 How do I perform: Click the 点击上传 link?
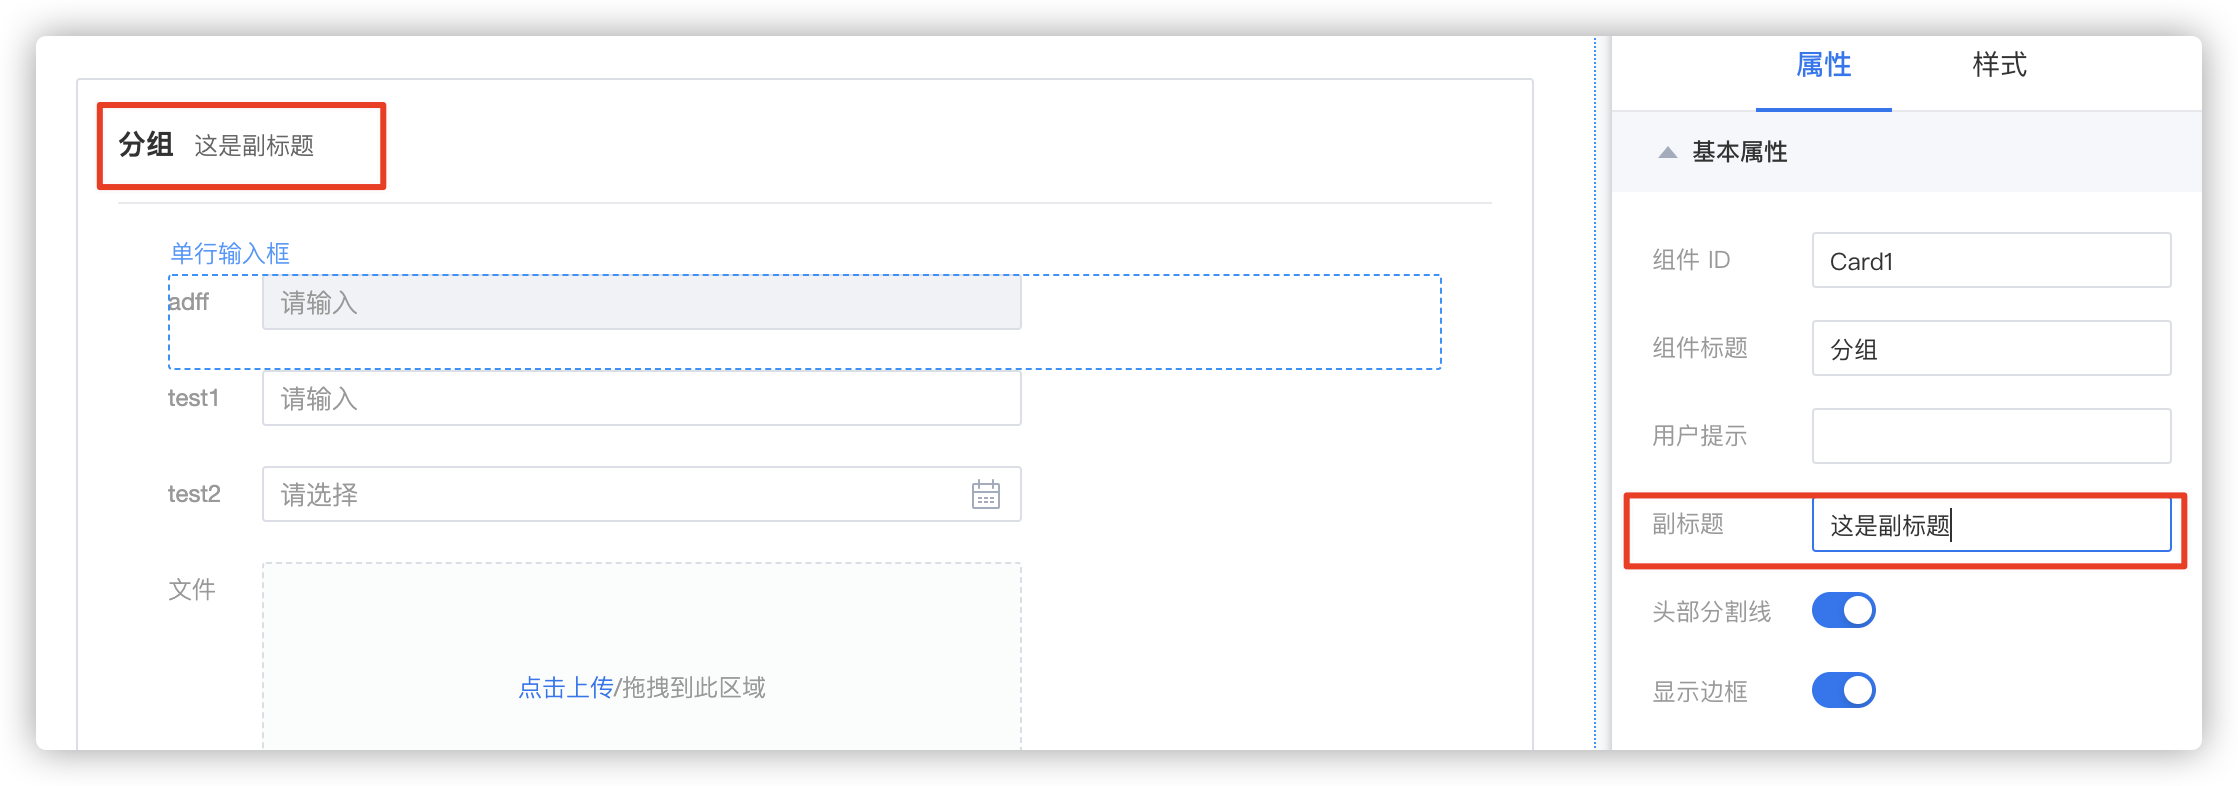[565, 688]
